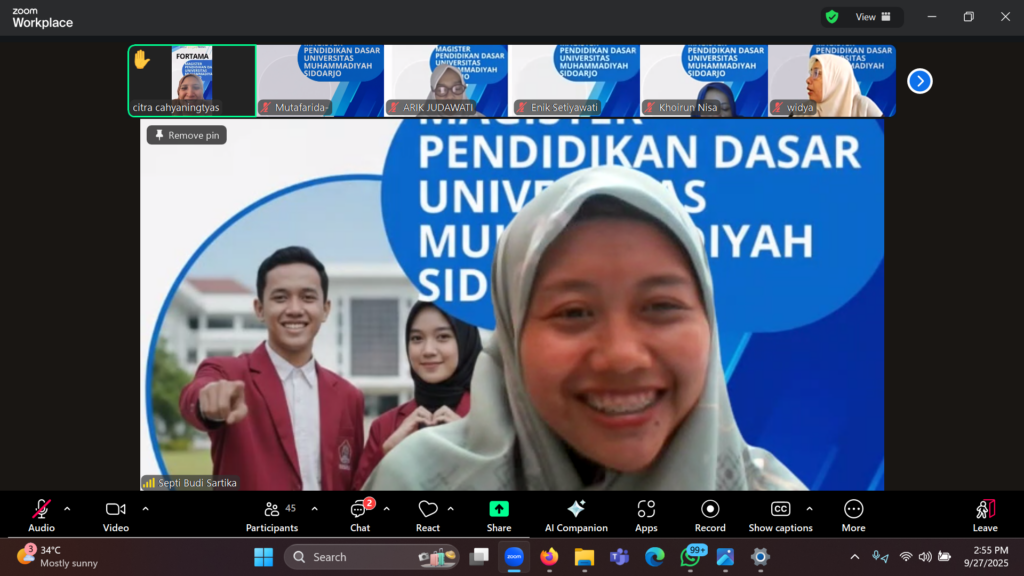Open Zoom Apps
This screenshot has width=1024, height=576.
coord(646,515)
